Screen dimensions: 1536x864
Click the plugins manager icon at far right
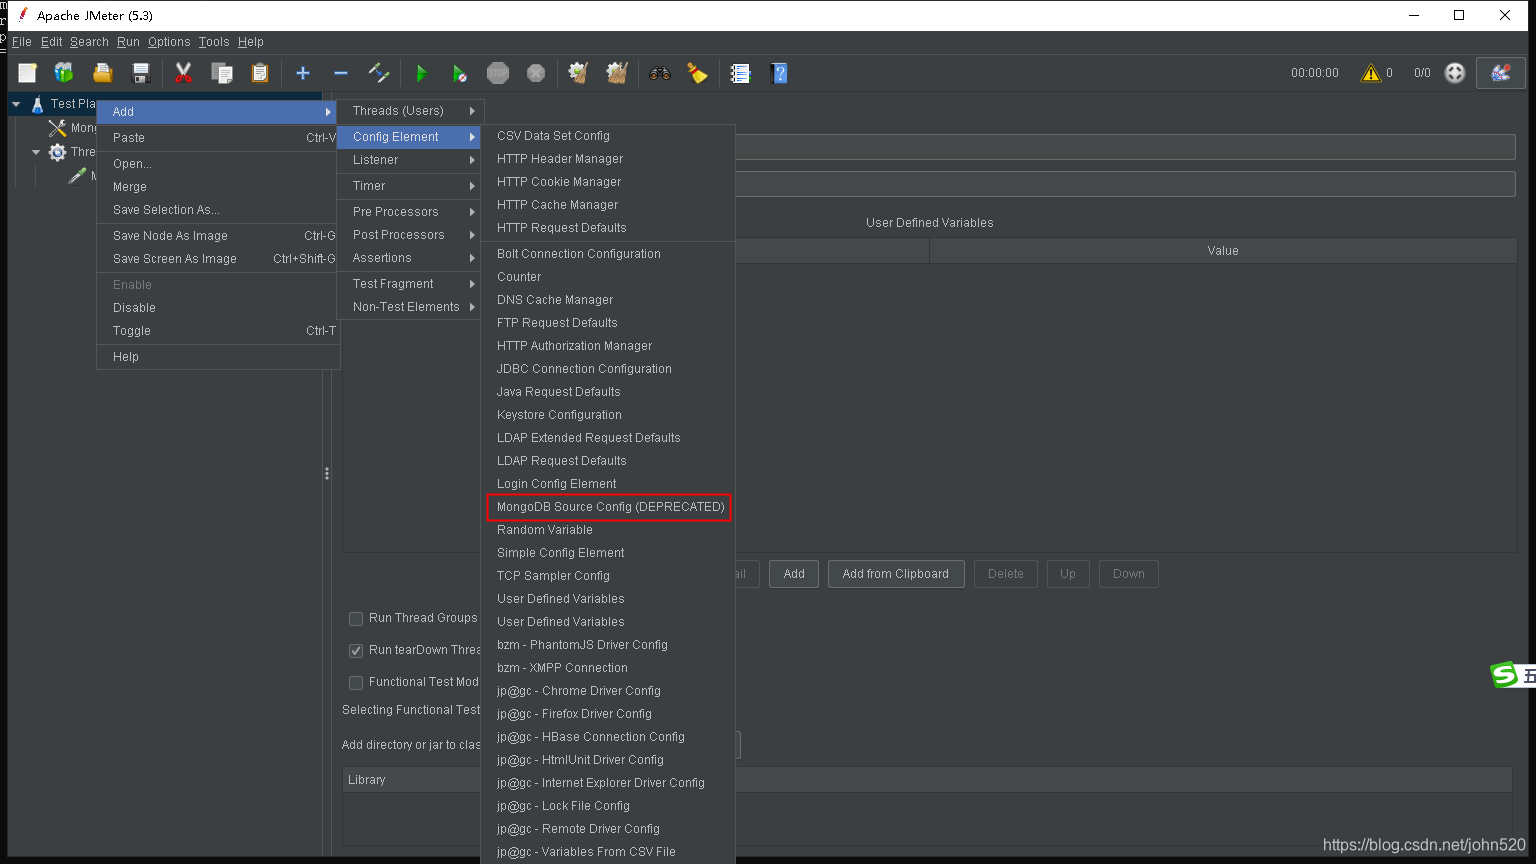[1501, 73]
